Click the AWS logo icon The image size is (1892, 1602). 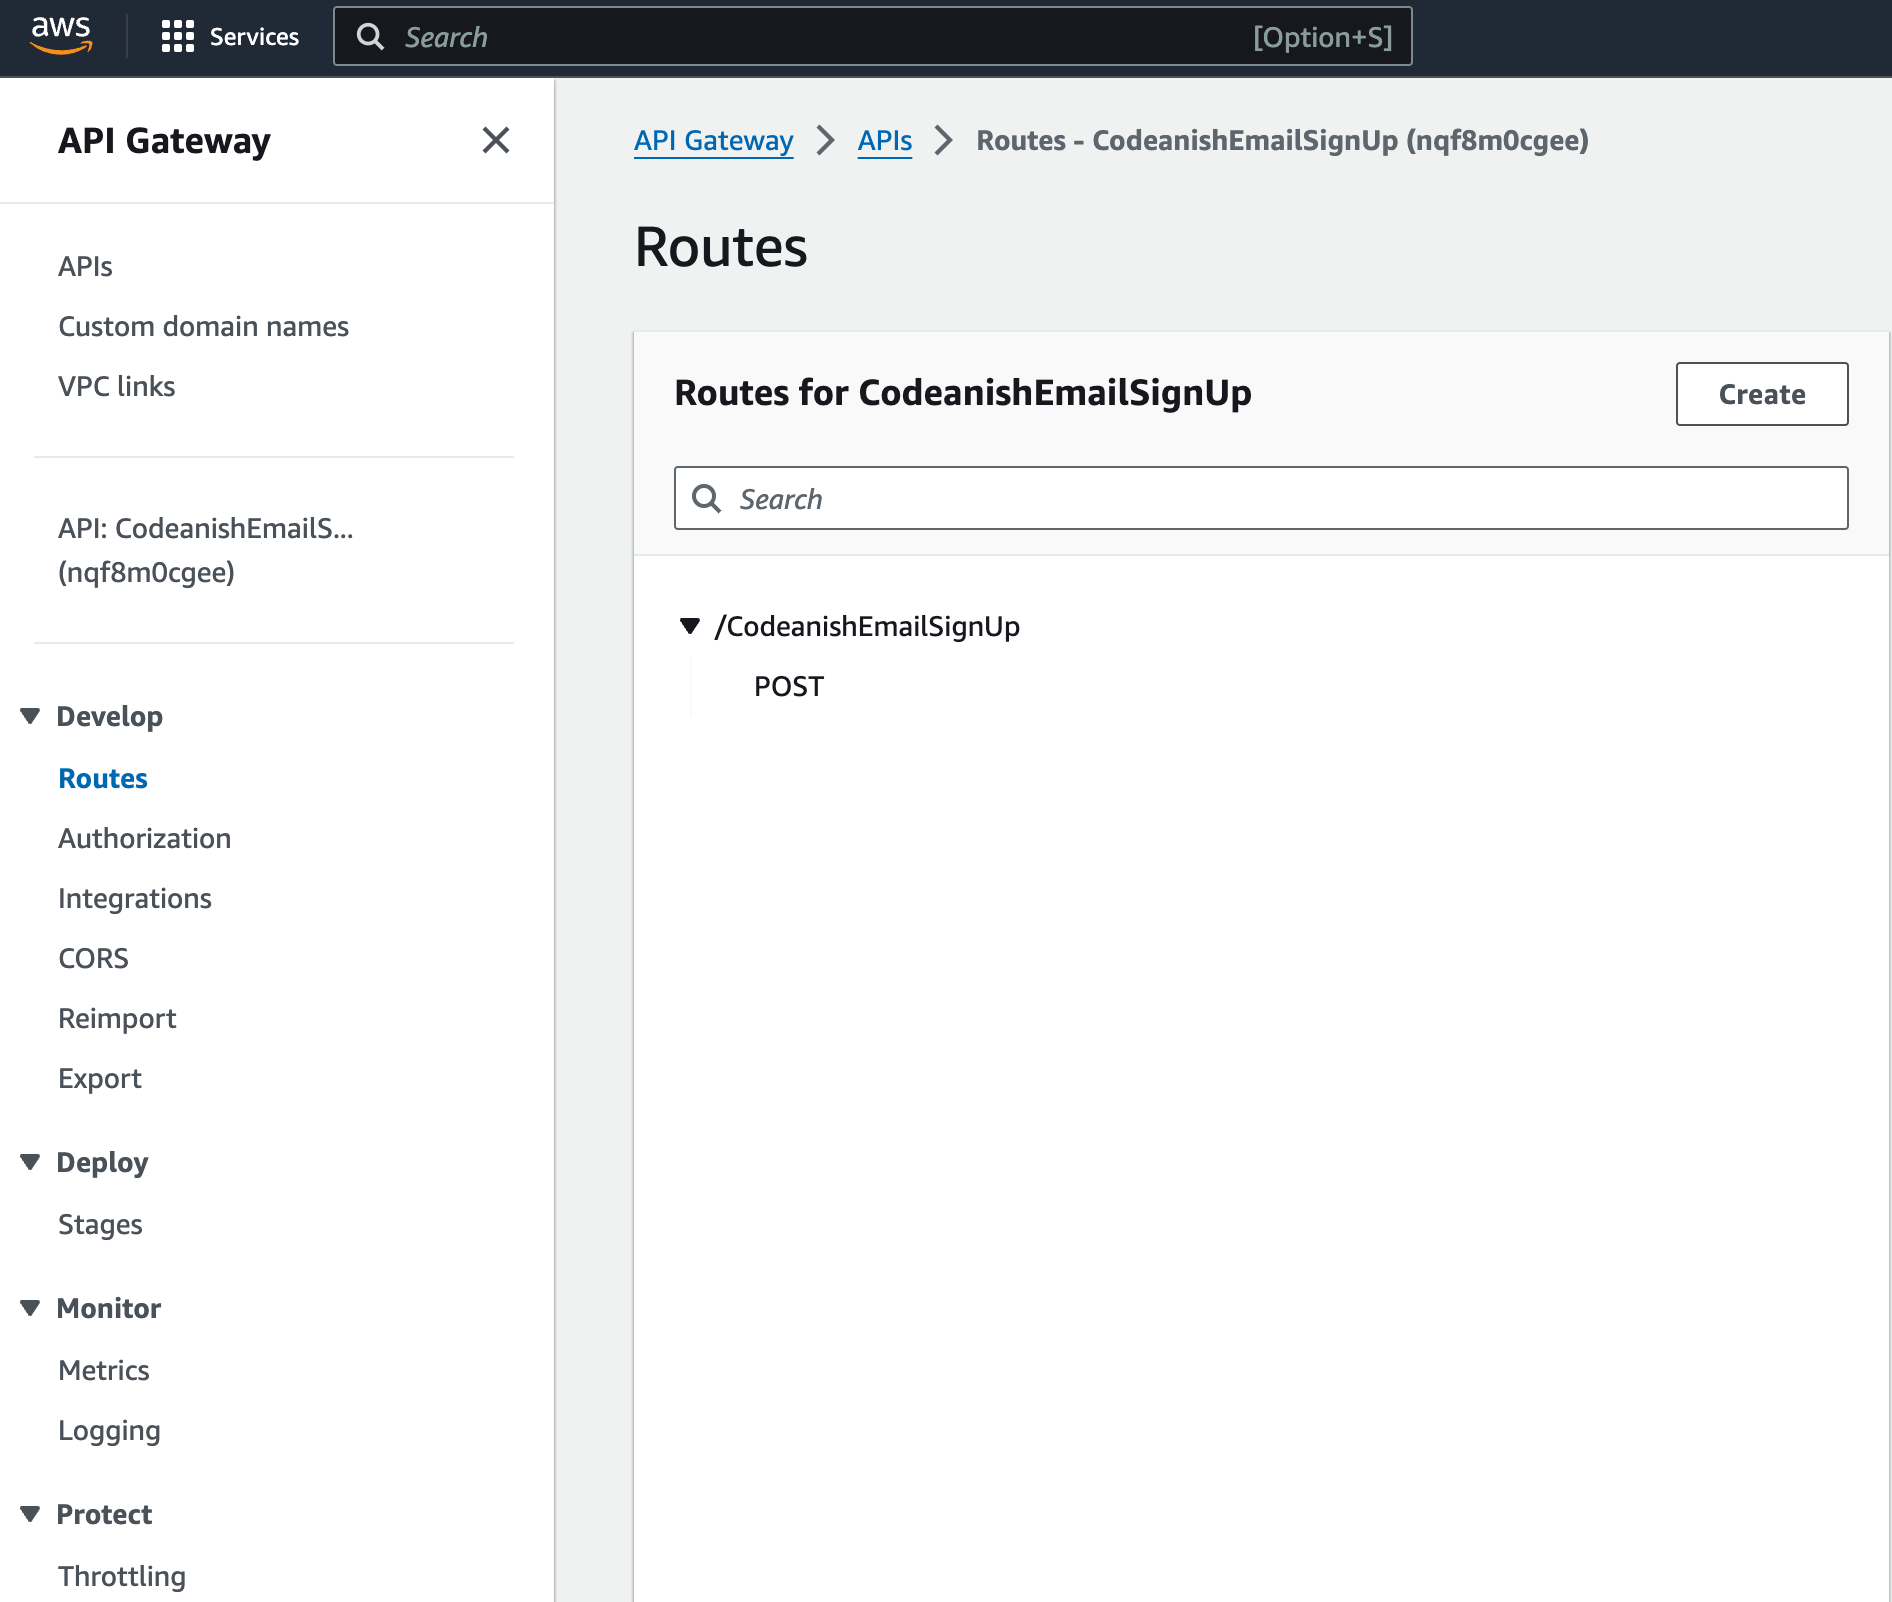(x=61, y=36)
